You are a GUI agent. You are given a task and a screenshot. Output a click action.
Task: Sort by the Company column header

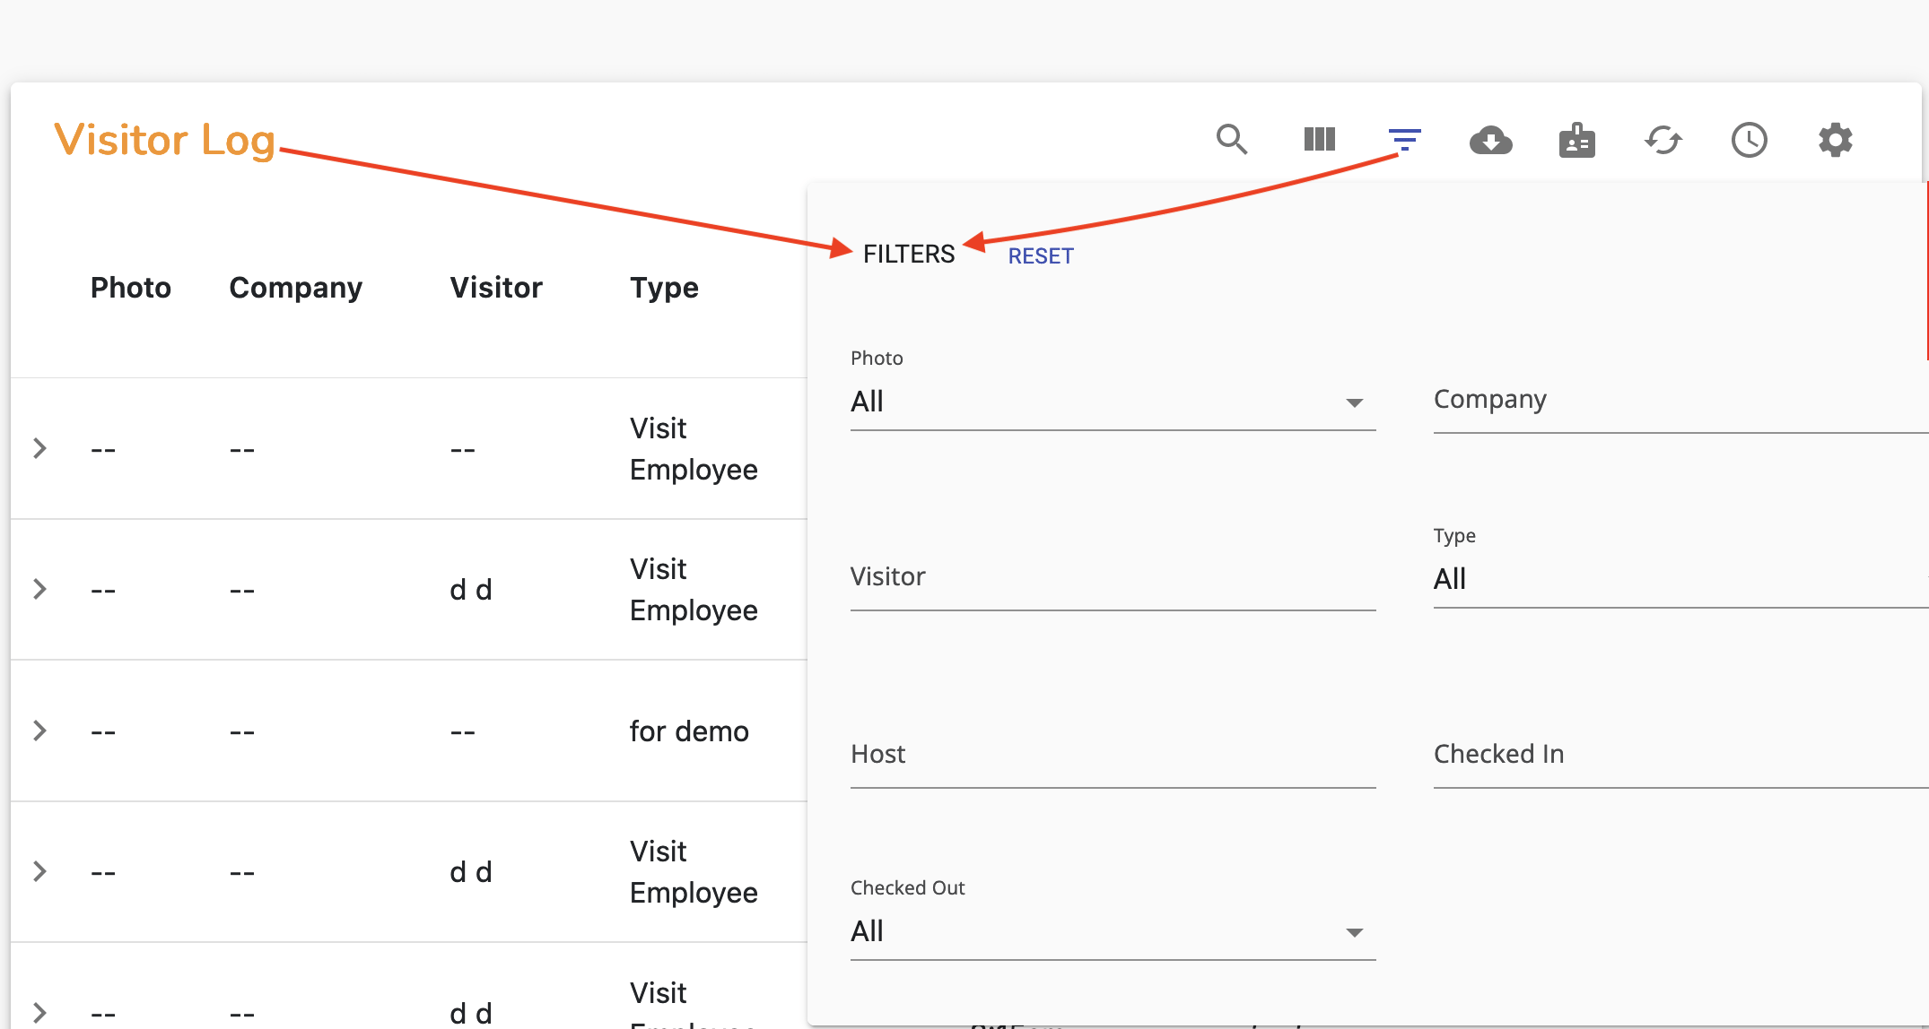tap(295, 287)
